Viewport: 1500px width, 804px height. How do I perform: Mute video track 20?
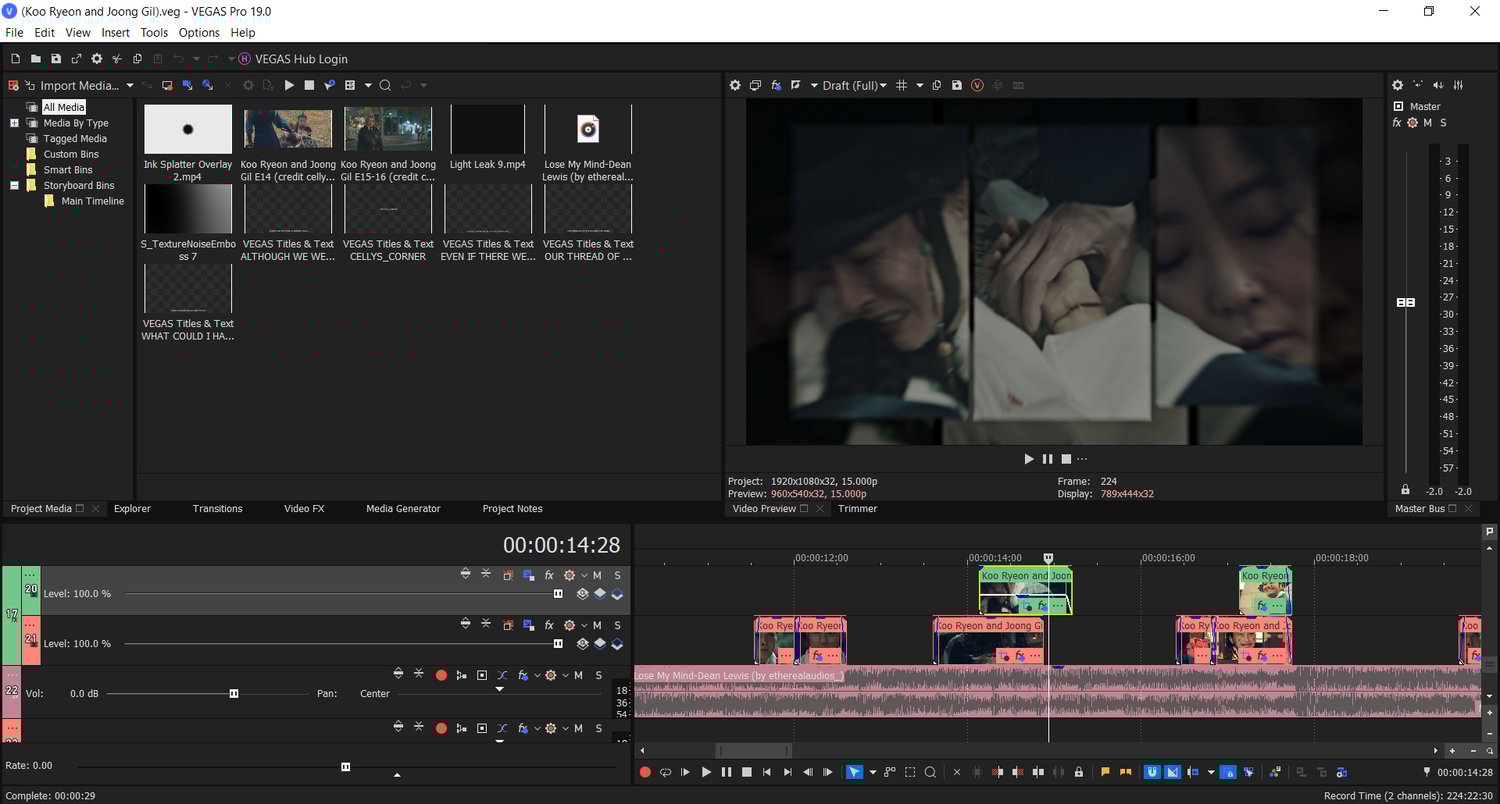click(x=598, y=575)
